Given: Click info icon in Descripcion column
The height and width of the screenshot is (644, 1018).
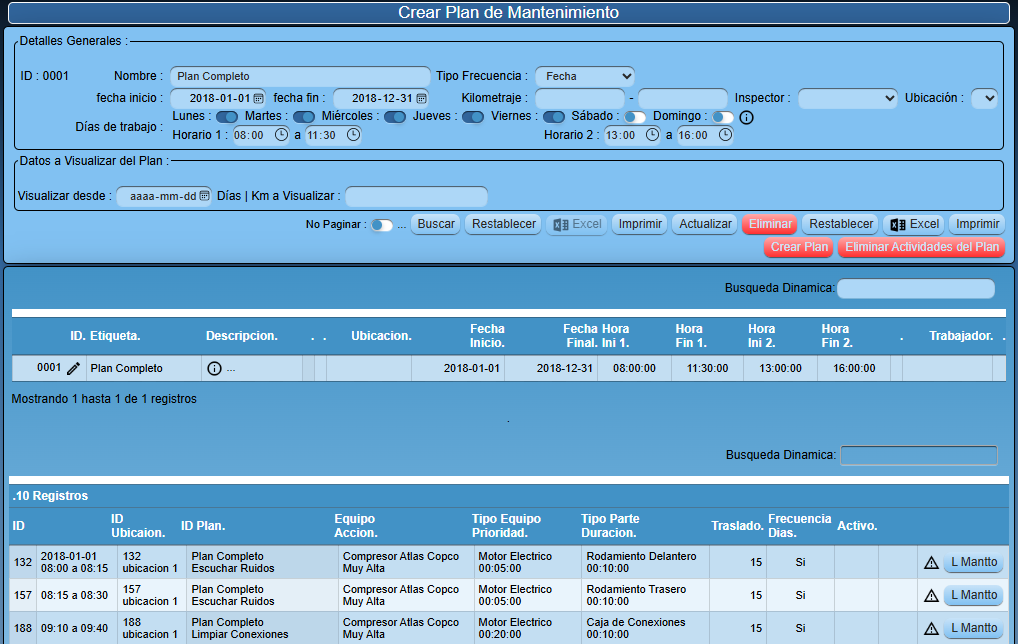Looking at the screenshot, I should [214, 369].
